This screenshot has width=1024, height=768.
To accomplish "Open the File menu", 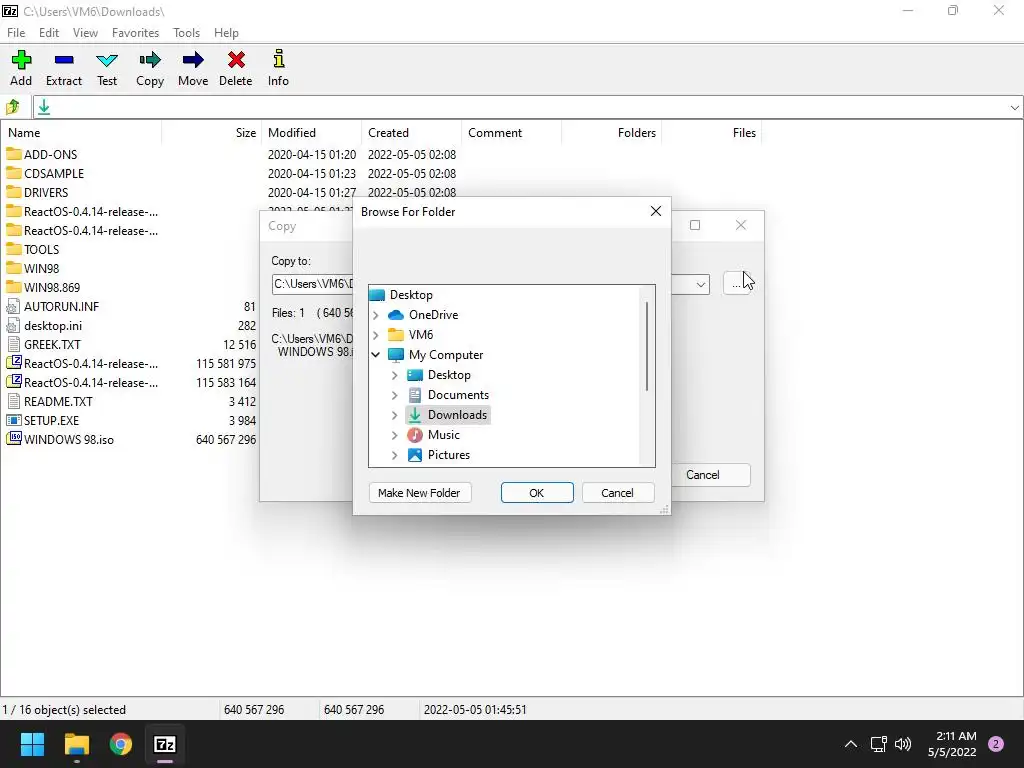I will pyautogui.click(x=16, y=33).
